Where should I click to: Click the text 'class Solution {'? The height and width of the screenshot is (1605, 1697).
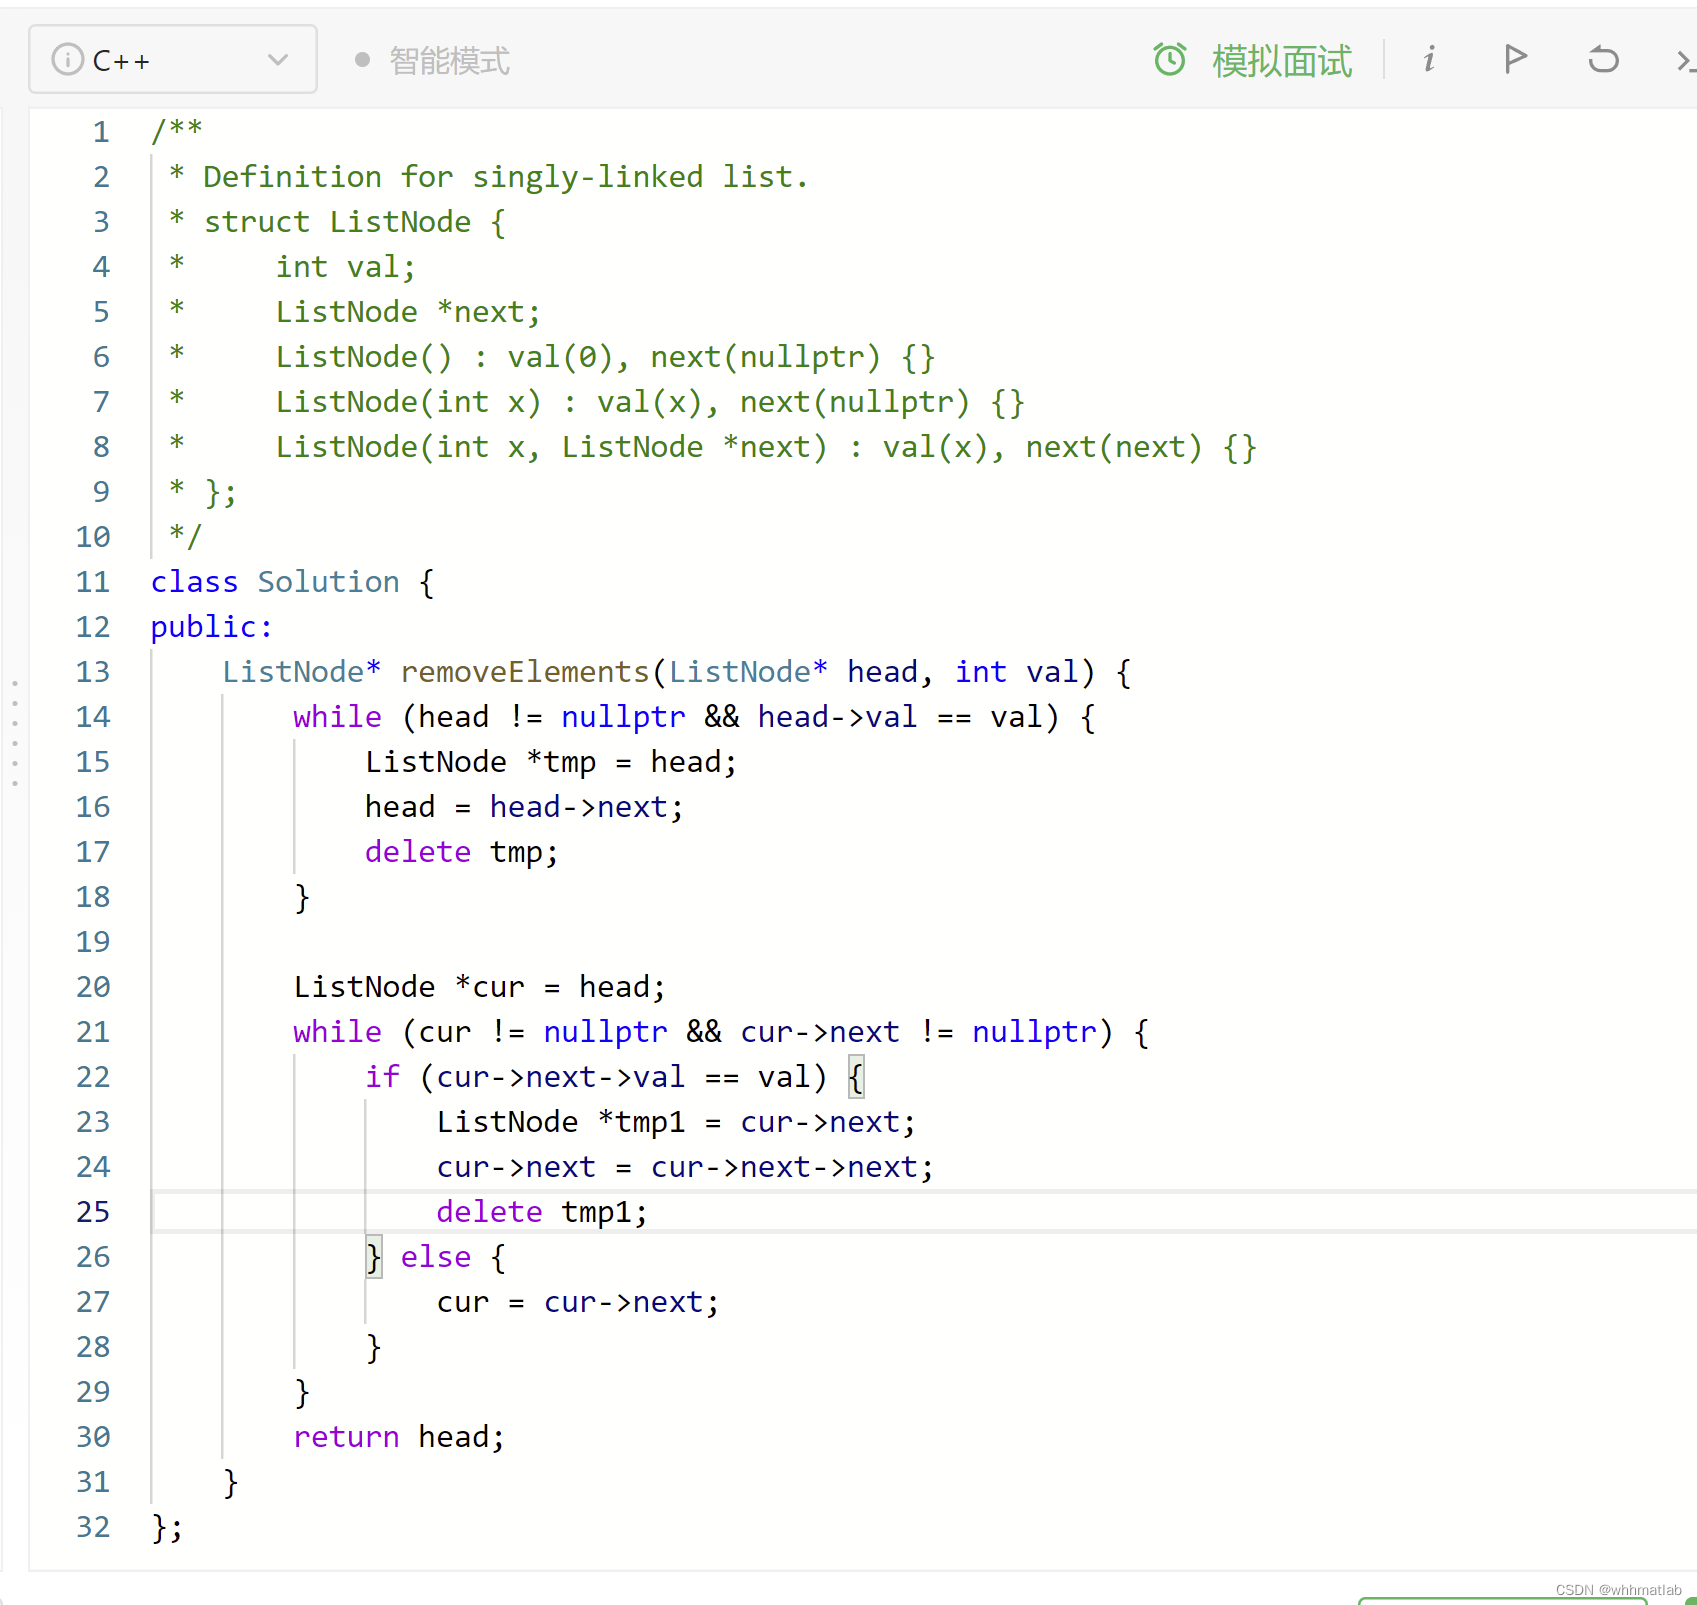click(x=292, y=582)
